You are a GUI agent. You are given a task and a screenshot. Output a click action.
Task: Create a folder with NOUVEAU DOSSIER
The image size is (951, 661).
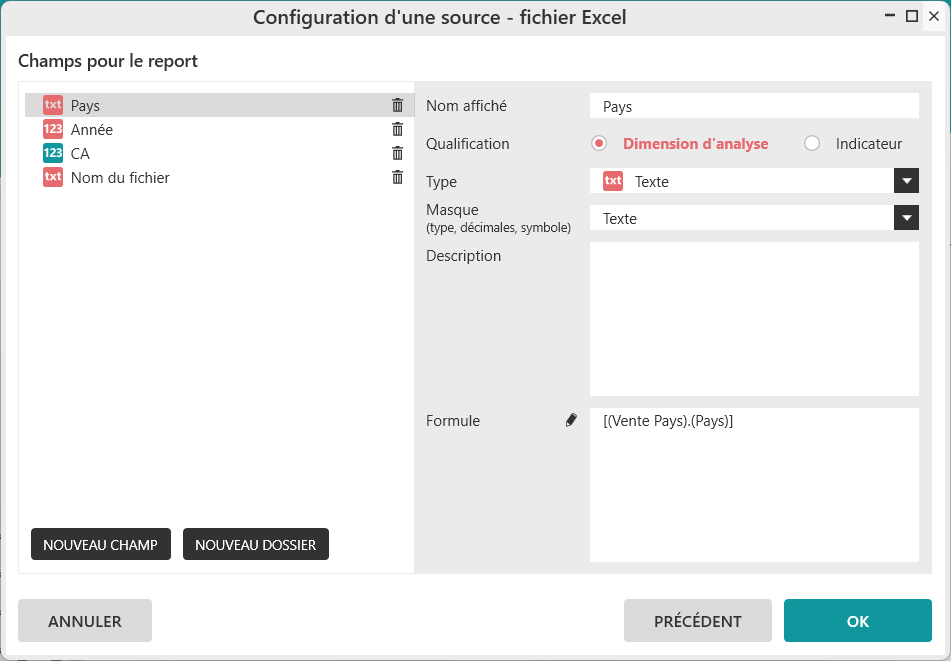pos(255,545)
